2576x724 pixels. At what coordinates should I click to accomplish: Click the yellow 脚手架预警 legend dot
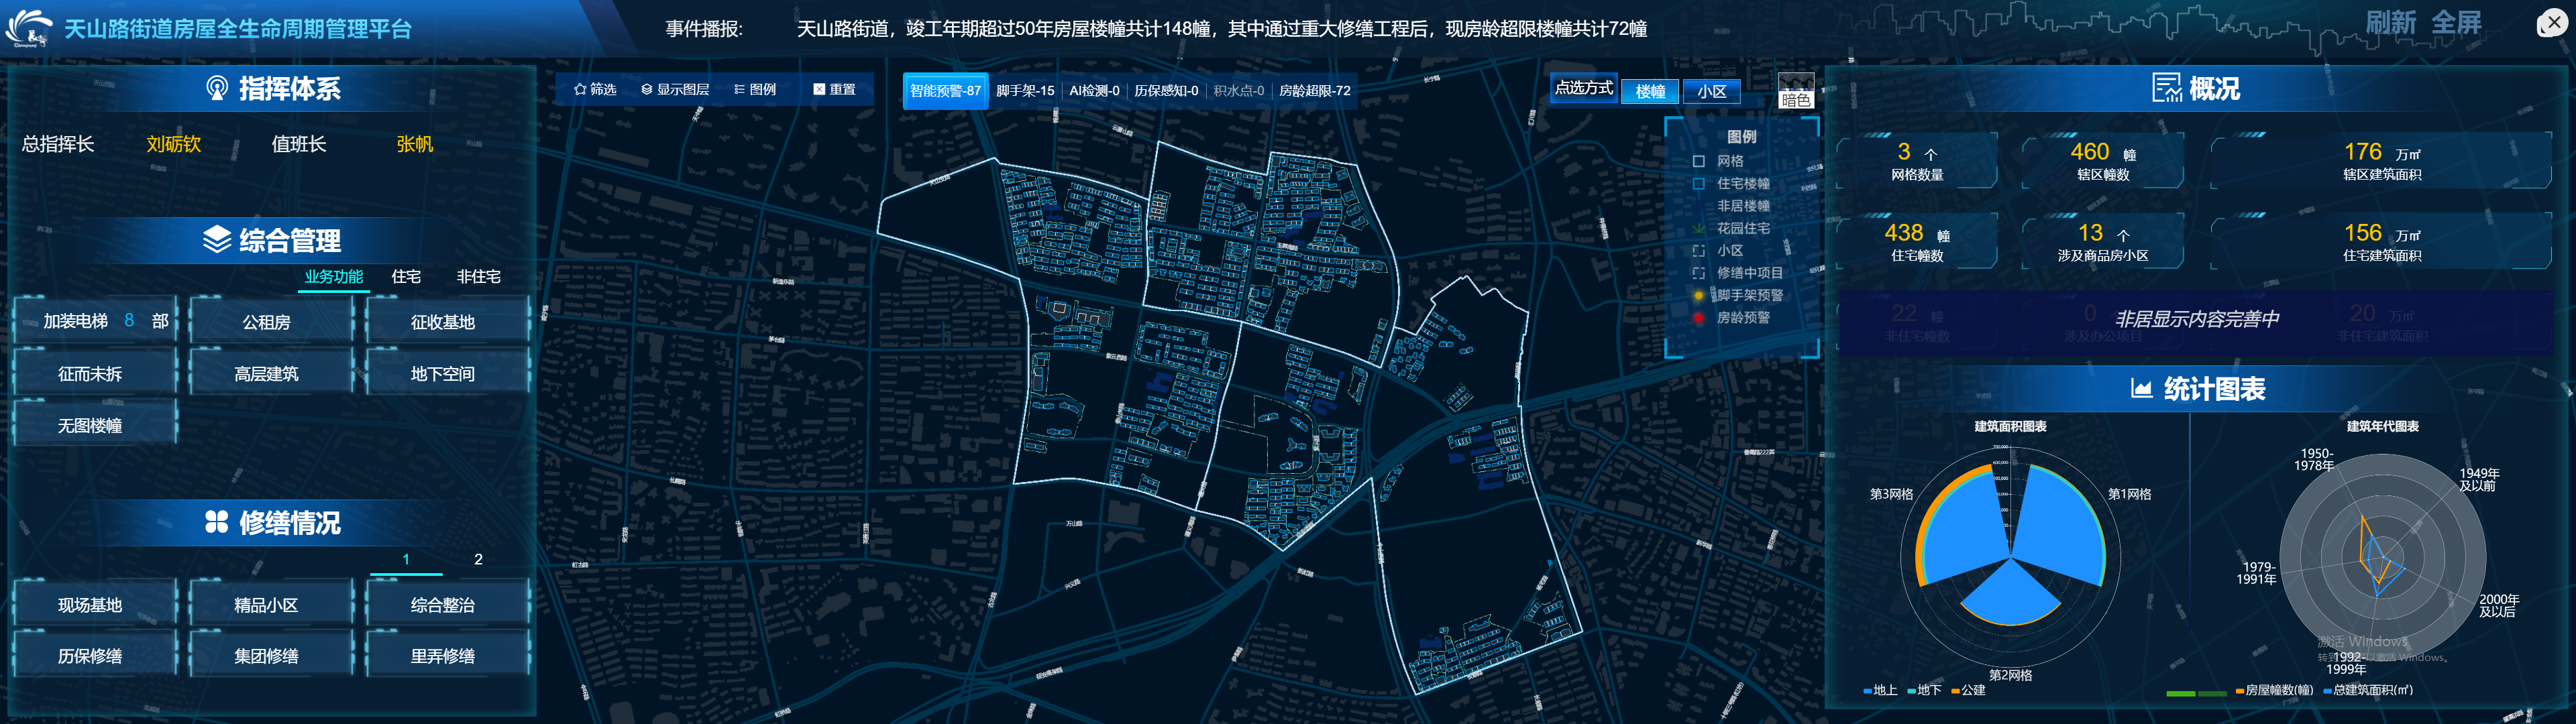(x=1698, y=295)
